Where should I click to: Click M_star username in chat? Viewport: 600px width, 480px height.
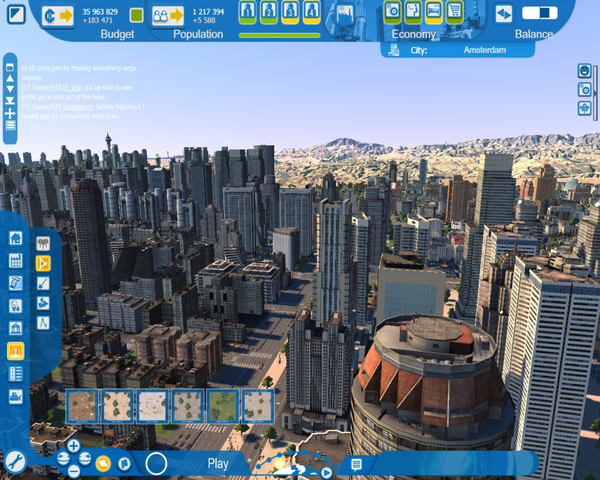click(x=72, y=88)
